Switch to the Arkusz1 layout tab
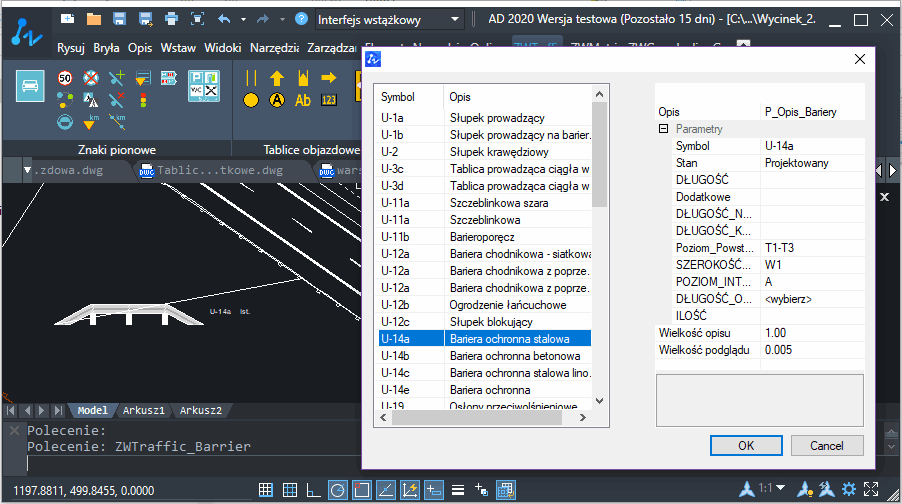Viewport: 902px width, 504px height. tap(143, 410)
